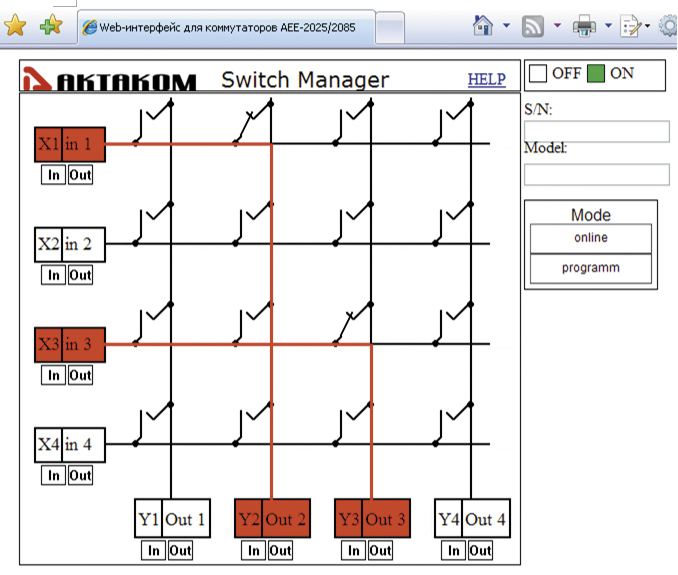Expand the RSS feeds dropdown arrow

557,26
